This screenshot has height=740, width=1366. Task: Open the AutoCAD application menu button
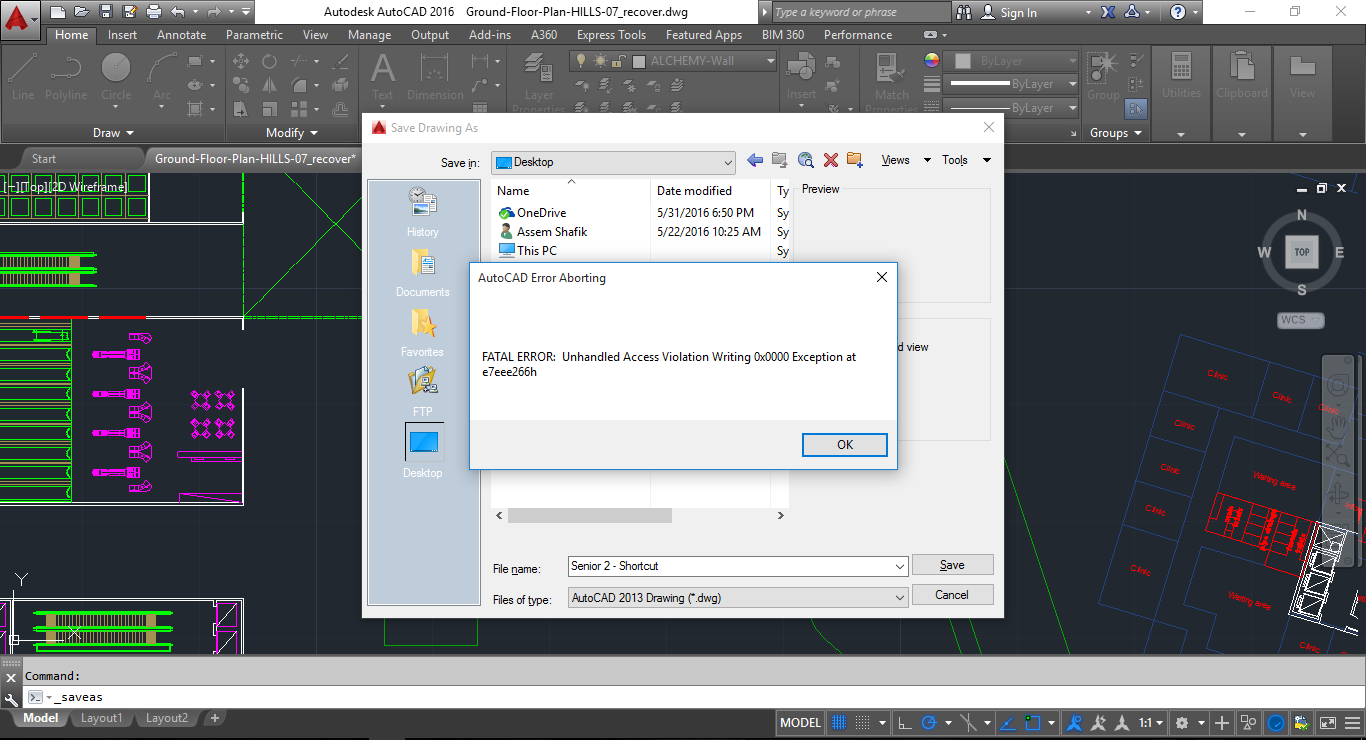pos(20,18)
